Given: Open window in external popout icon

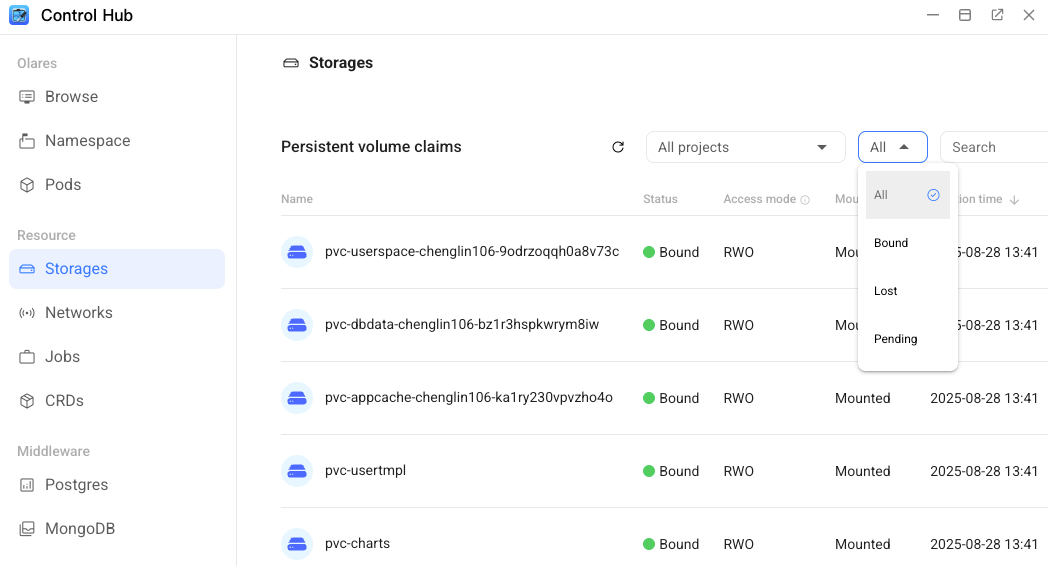Looking at the screenshot, I should [x=997, y=16].
